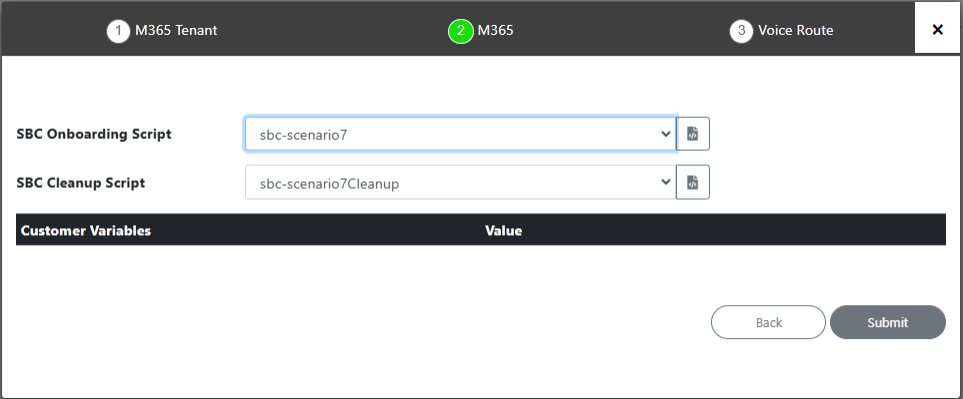
Task: Open the SBC Cleanup Script dropdown
Action: (461, 182)
